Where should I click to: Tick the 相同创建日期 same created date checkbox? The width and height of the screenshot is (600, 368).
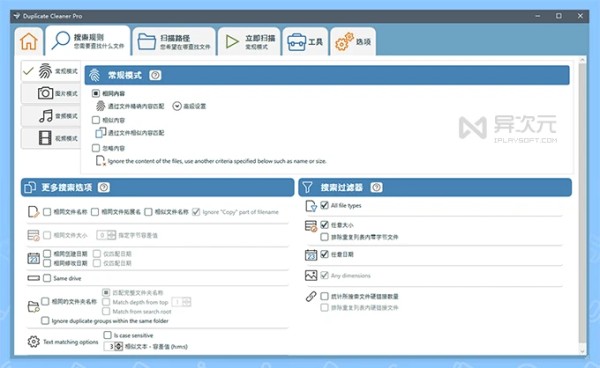coord(47,254)
